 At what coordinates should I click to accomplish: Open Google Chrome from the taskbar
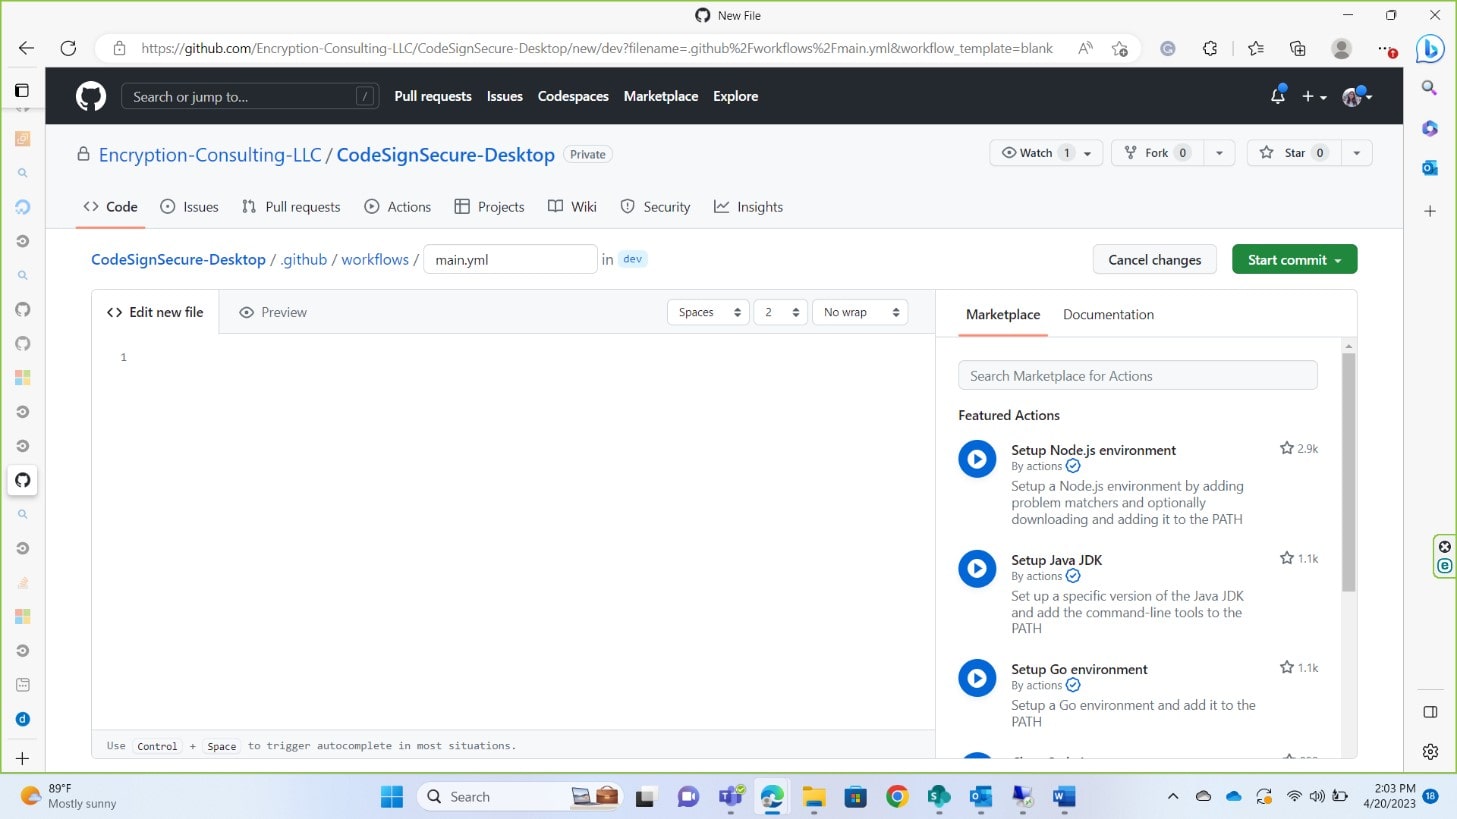pyautogui.click(x=897, y=796)
